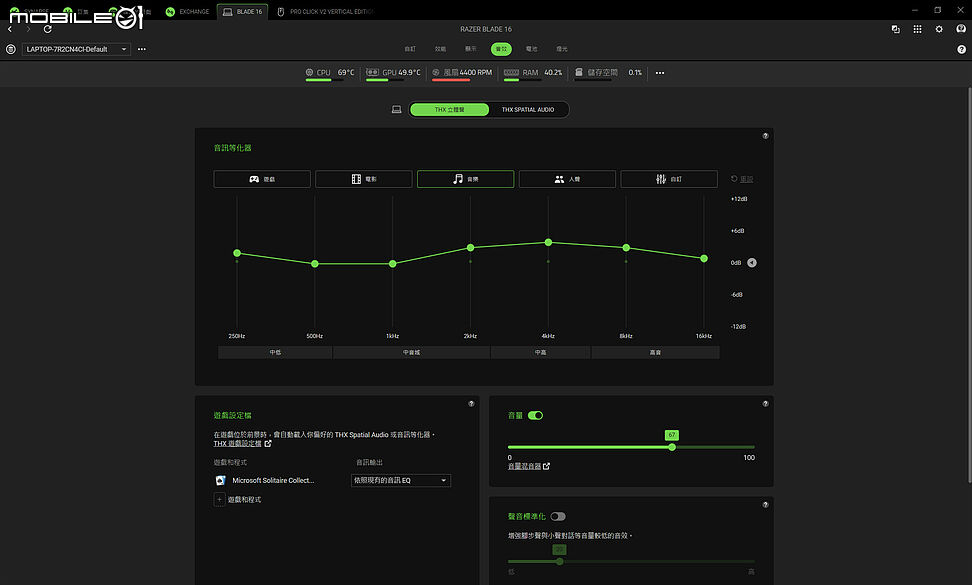Open the Razer account avatar icon

pyautogui.click(x=961, y=29)
